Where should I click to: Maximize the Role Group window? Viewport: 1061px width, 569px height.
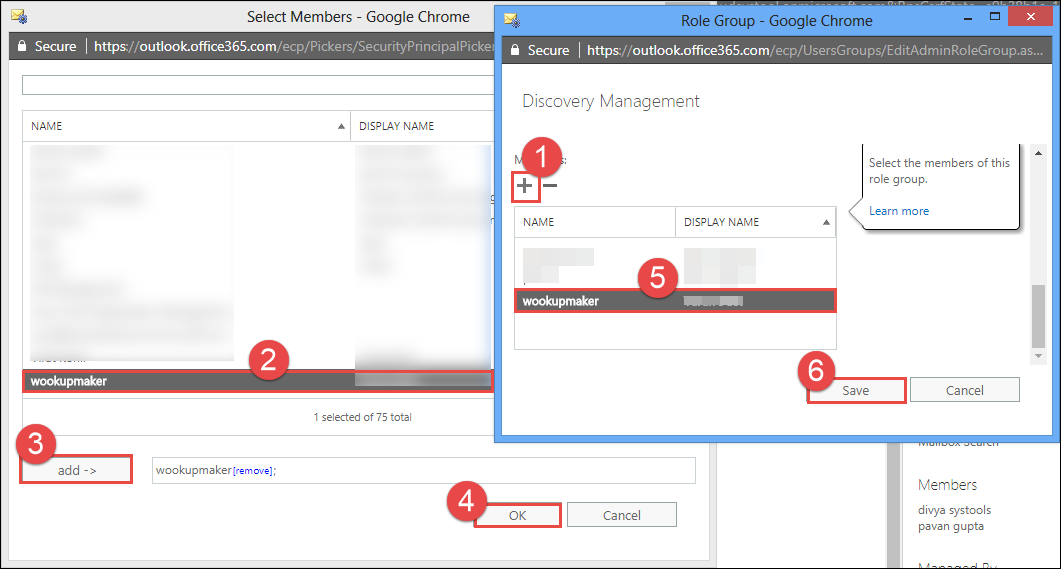(995, 17)
